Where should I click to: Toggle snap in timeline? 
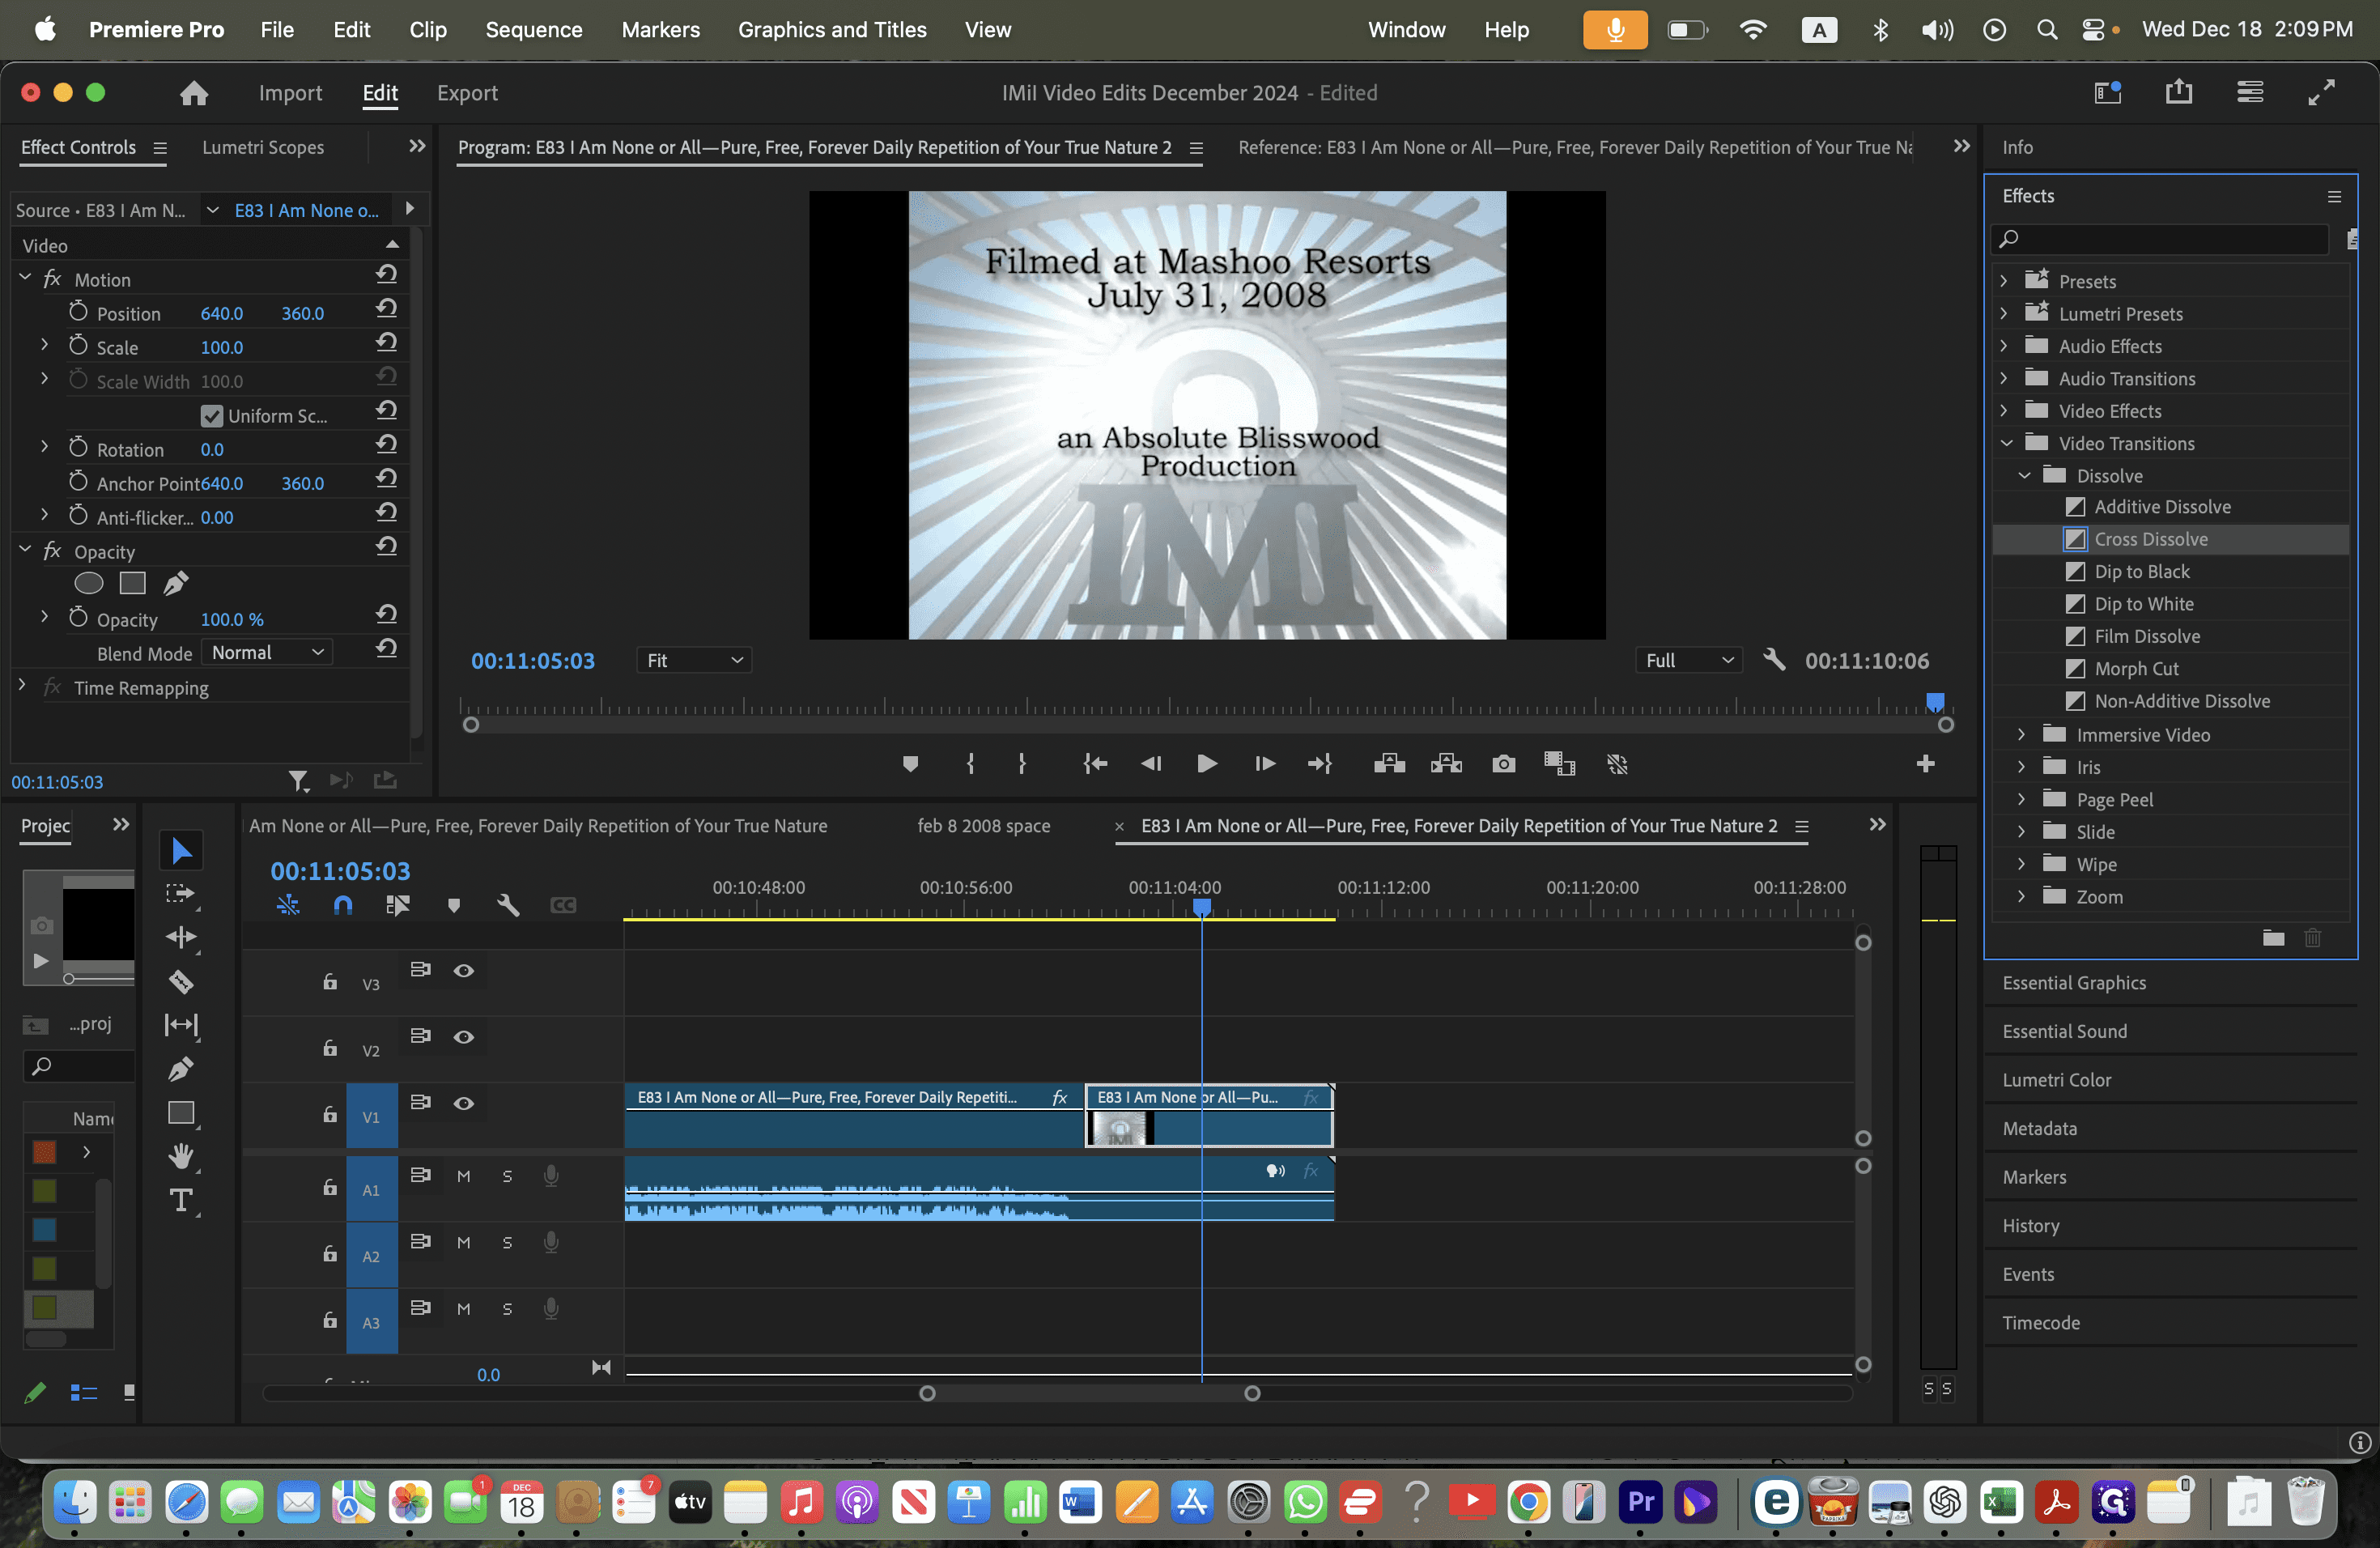343,905
